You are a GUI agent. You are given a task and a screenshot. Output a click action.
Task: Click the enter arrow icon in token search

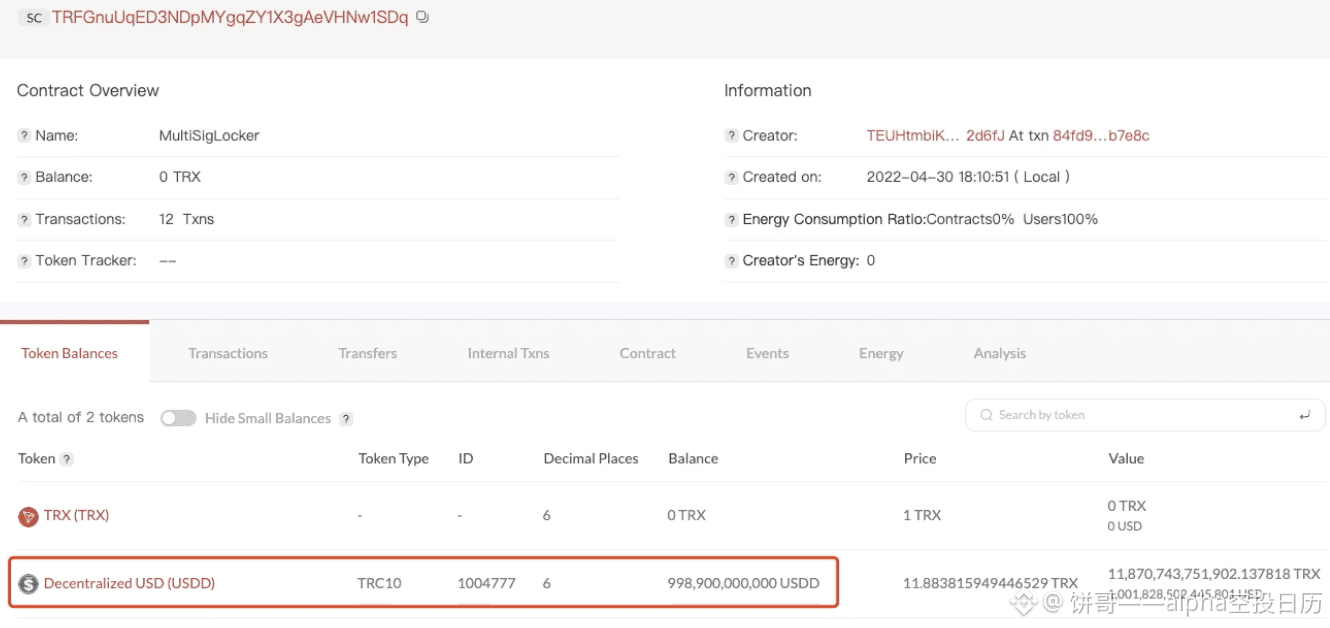click(1304, 415)
